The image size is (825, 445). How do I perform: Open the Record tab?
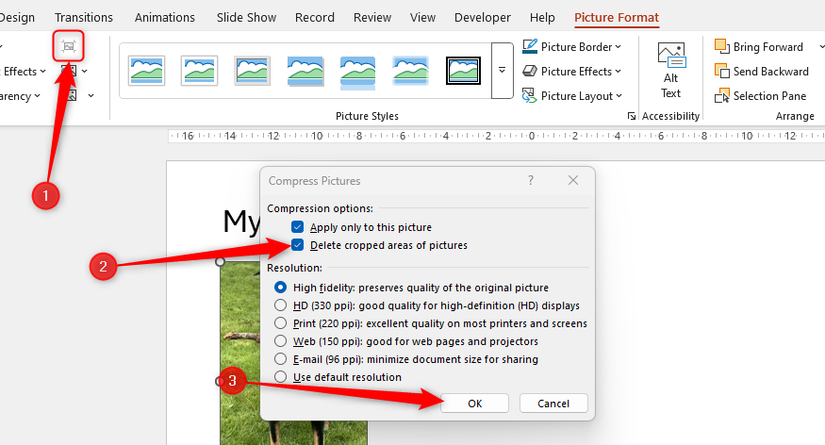pyautogui.click(x=315, y=17)
